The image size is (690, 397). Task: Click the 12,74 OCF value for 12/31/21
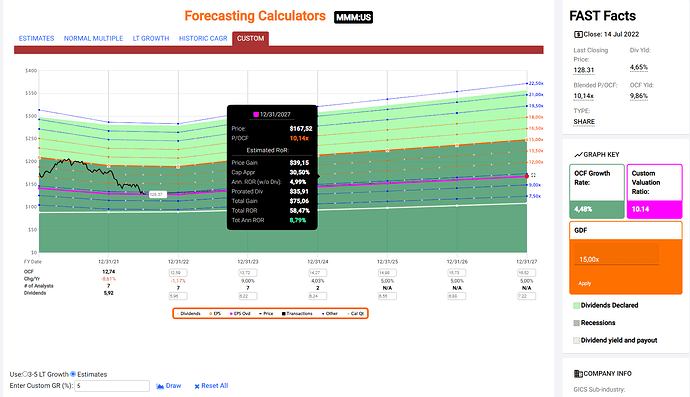click(108, 272)
